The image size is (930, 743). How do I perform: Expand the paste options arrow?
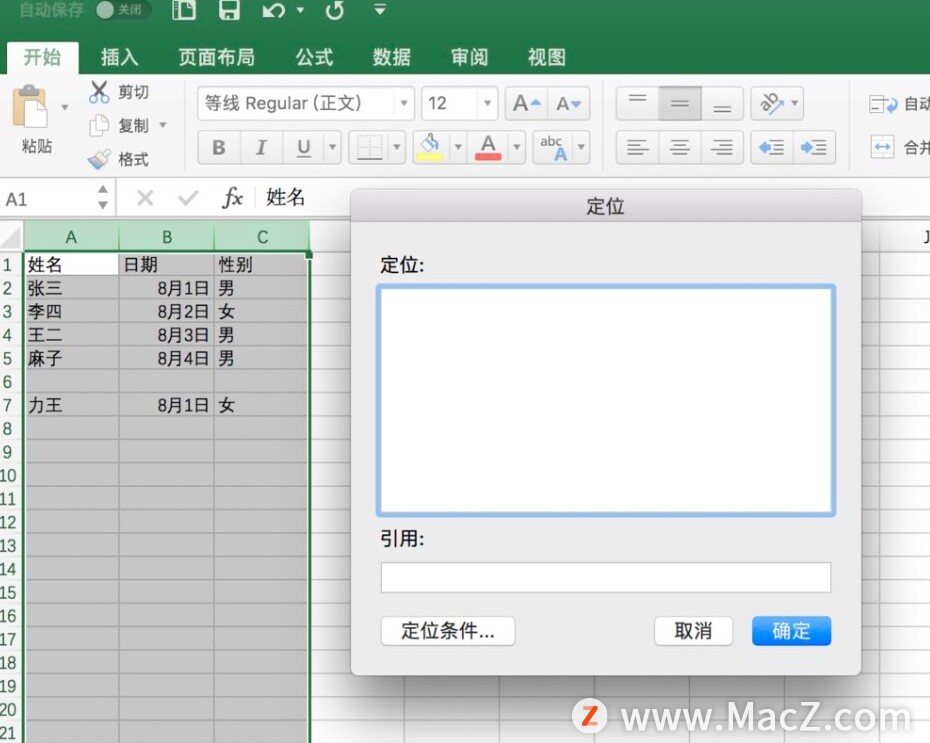click(65, 107)
